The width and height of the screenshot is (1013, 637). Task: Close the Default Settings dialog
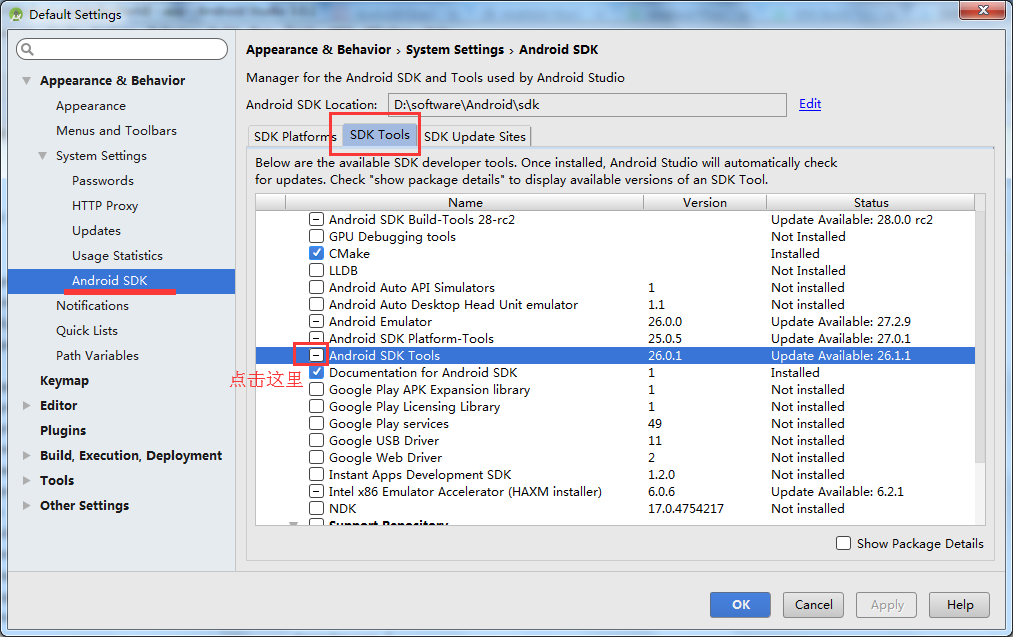(x=982, y=10)
